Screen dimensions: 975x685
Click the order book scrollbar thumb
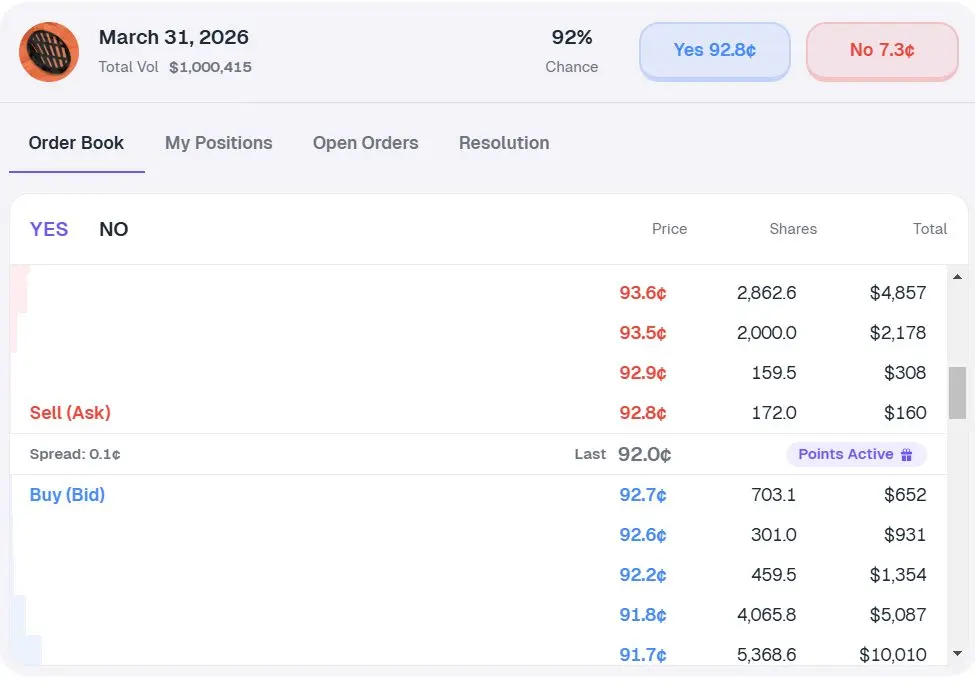click(x=957, y=392)
